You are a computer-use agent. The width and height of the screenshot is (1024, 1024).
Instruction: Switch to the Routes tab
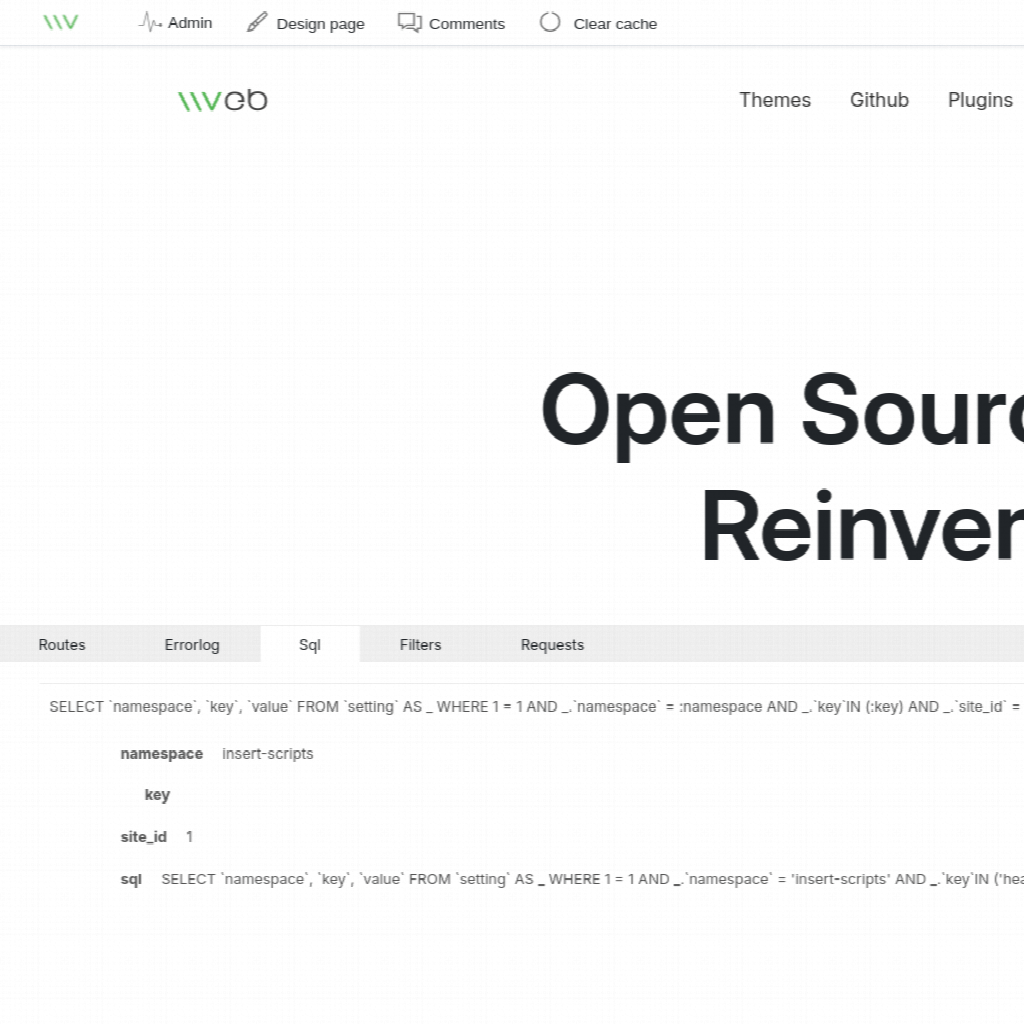(x=62, y=645)
